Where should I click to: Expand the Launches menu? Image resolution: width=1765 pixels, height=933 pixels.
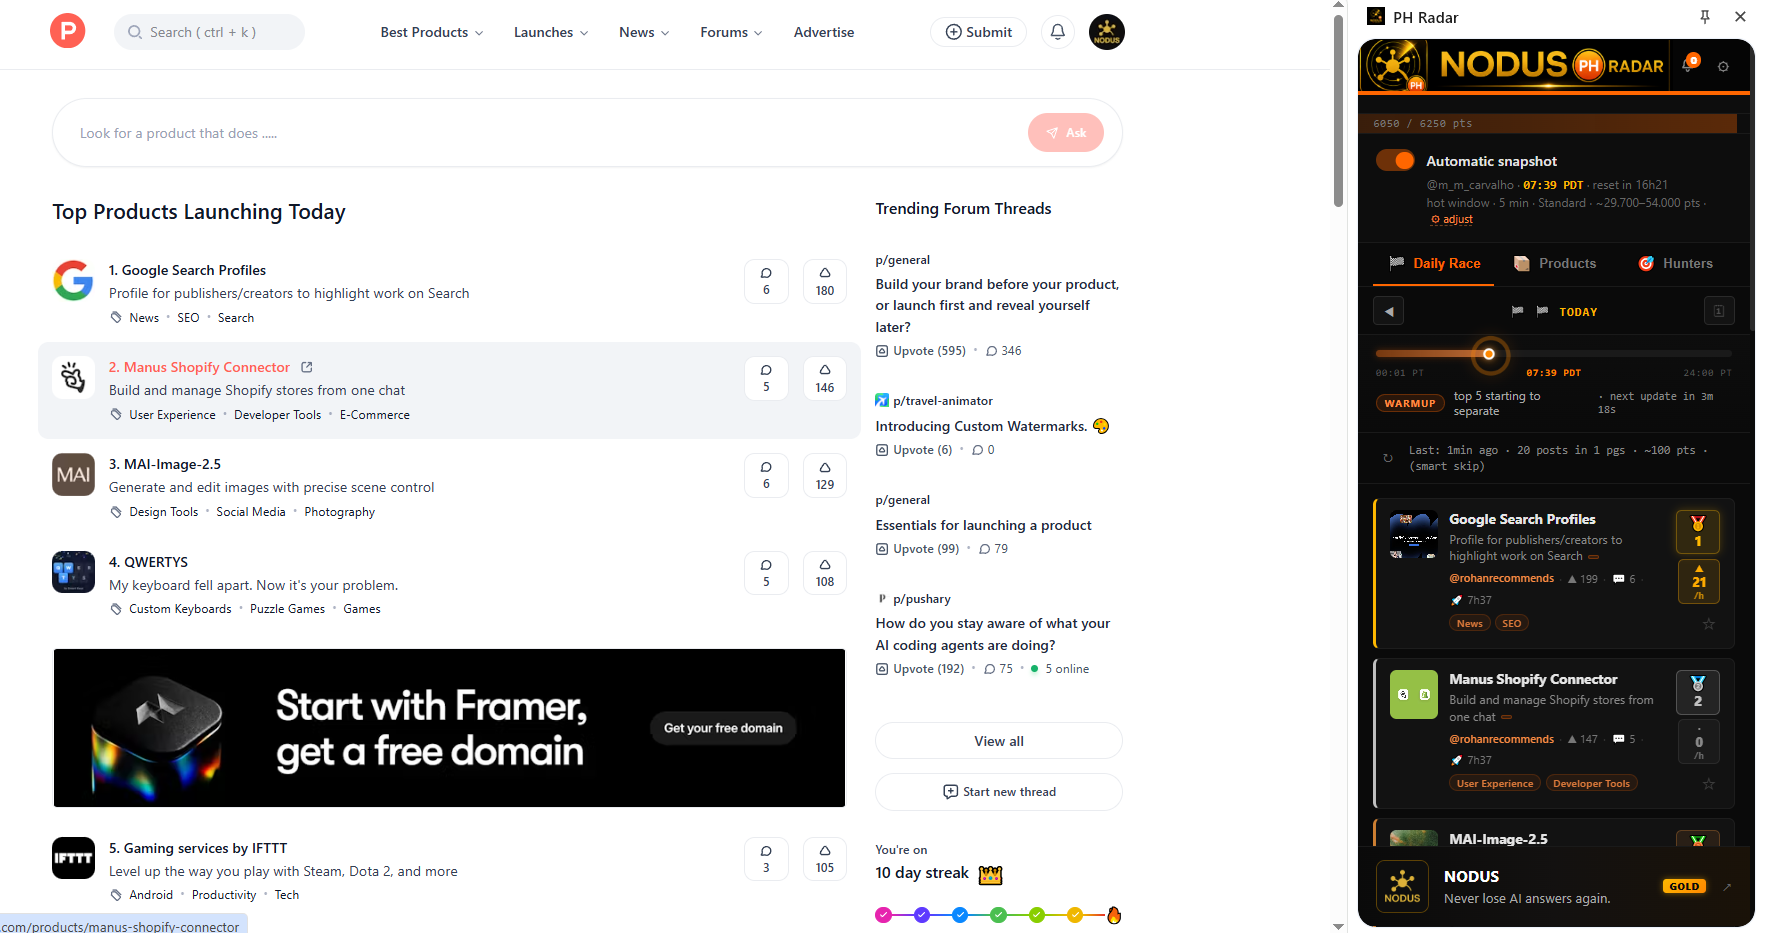[551, 32]
